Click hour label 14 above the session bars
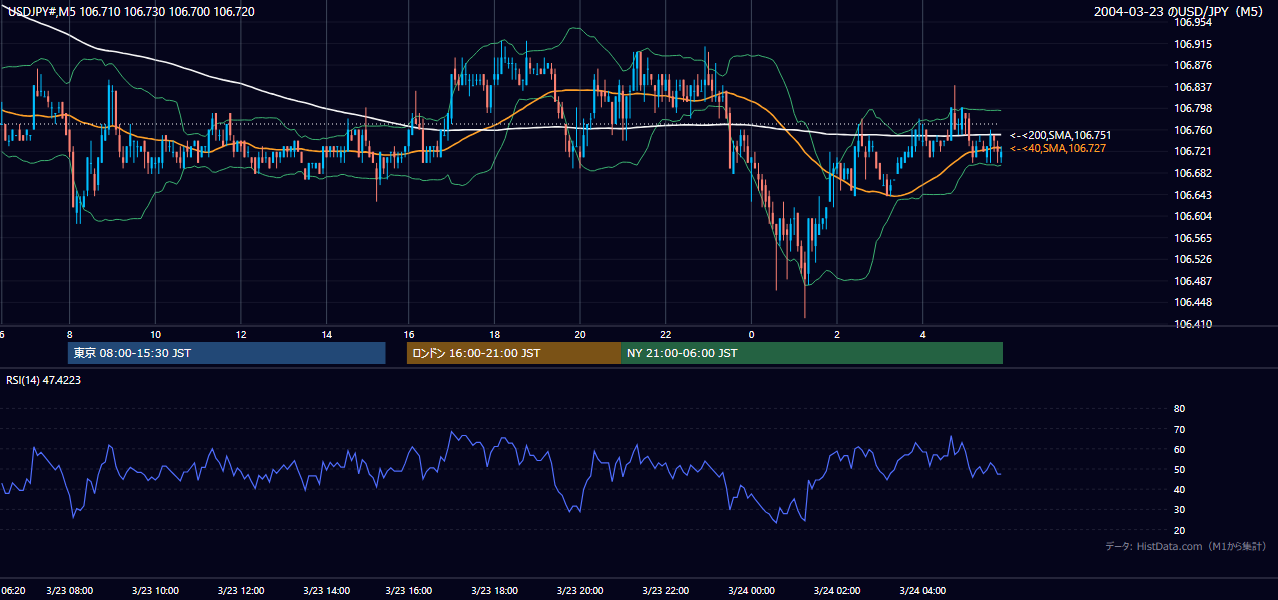The image size is (1278, 600). click(327, 334)
